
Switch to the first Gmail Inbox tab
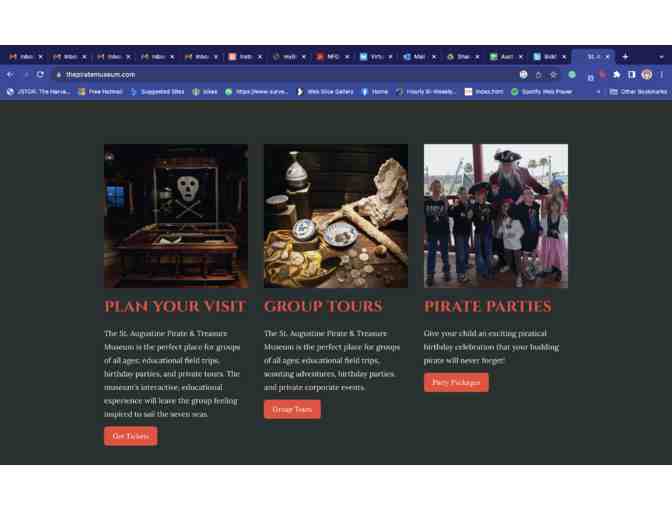26,57
